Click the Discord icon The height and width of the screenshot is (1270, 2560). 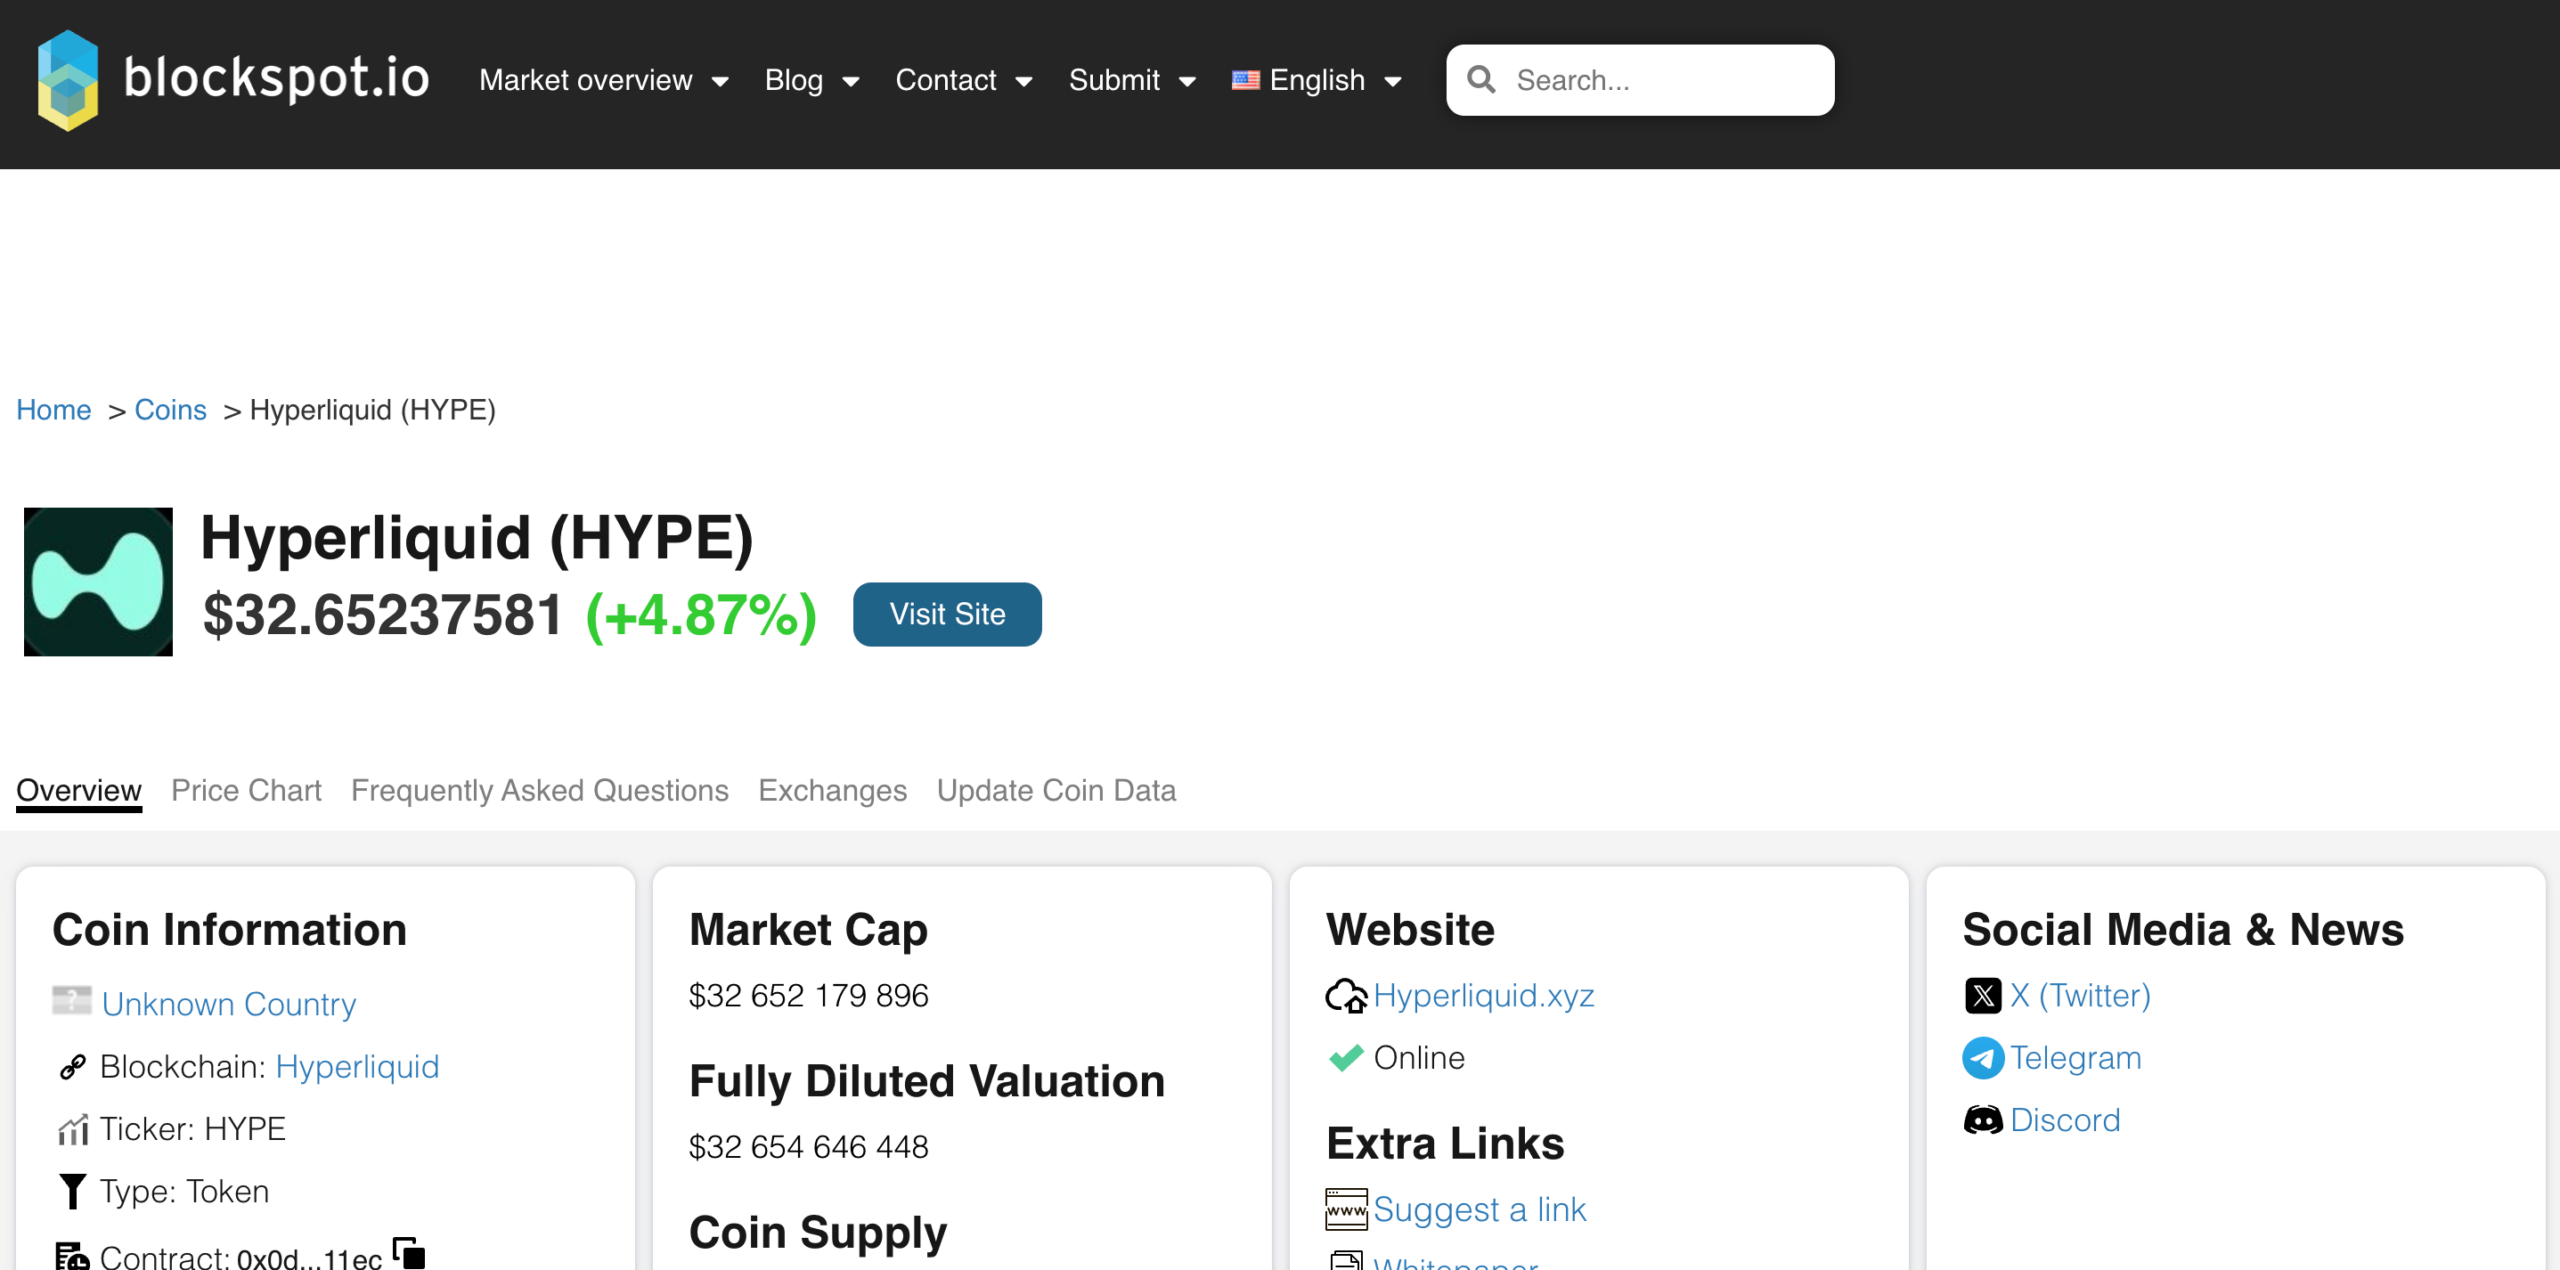tap(1983, 1120)
